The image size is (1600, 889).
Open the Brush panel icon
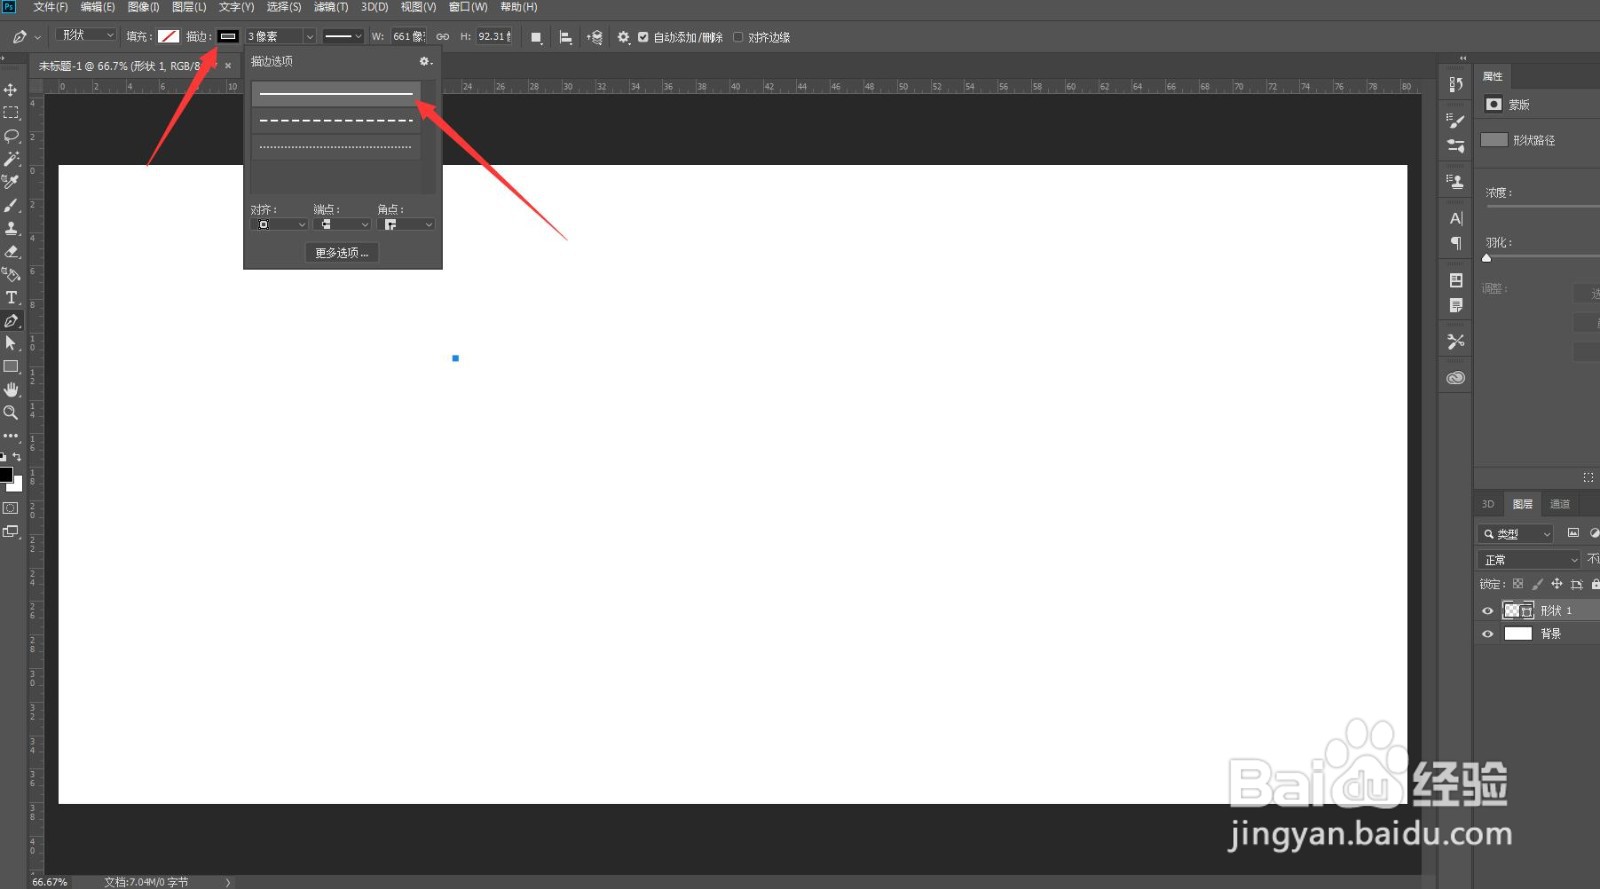[x=1456, y=121]
